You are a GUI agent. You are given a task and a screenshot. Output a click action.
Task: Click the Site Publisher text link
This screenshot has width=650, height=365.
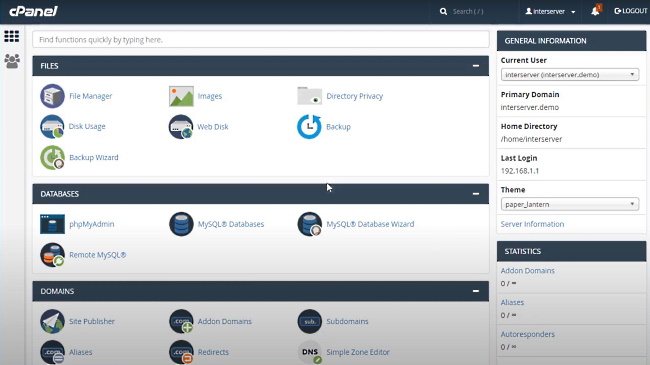pos(92,321)
